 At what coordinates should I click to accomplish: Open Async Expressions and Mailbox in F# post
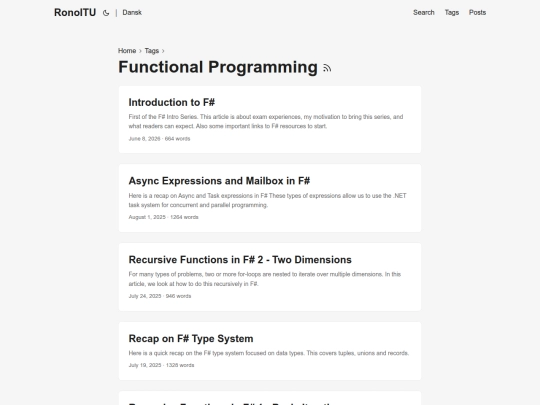point(270,198)
